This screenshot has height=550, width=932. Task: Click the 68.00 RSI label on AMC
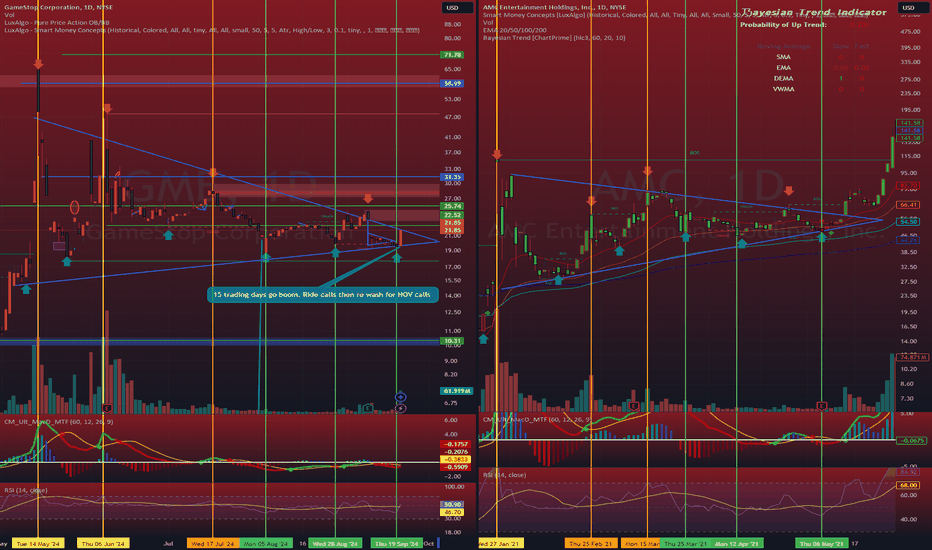908,485
